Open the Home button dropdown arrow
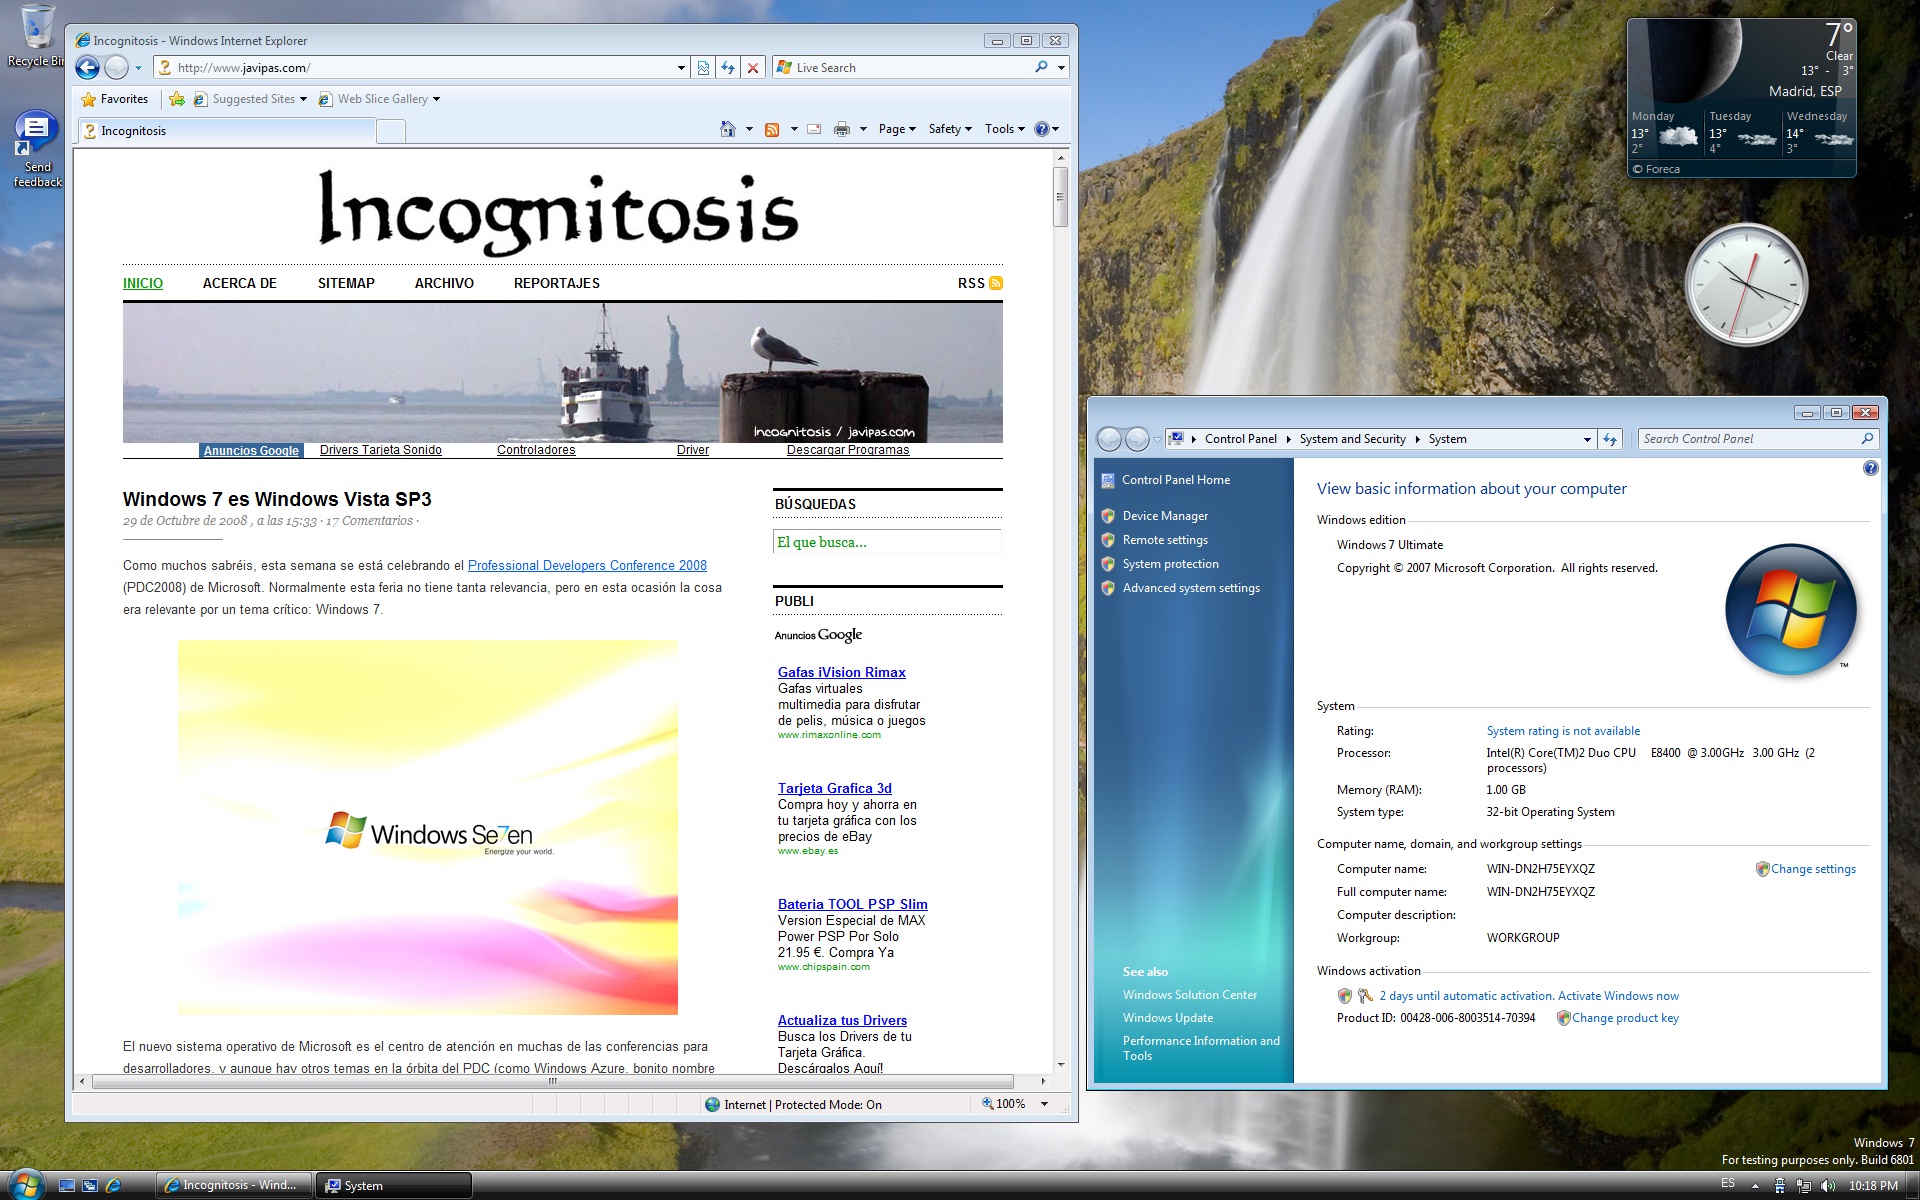1920x1200 pixels. tap(749, 129)
